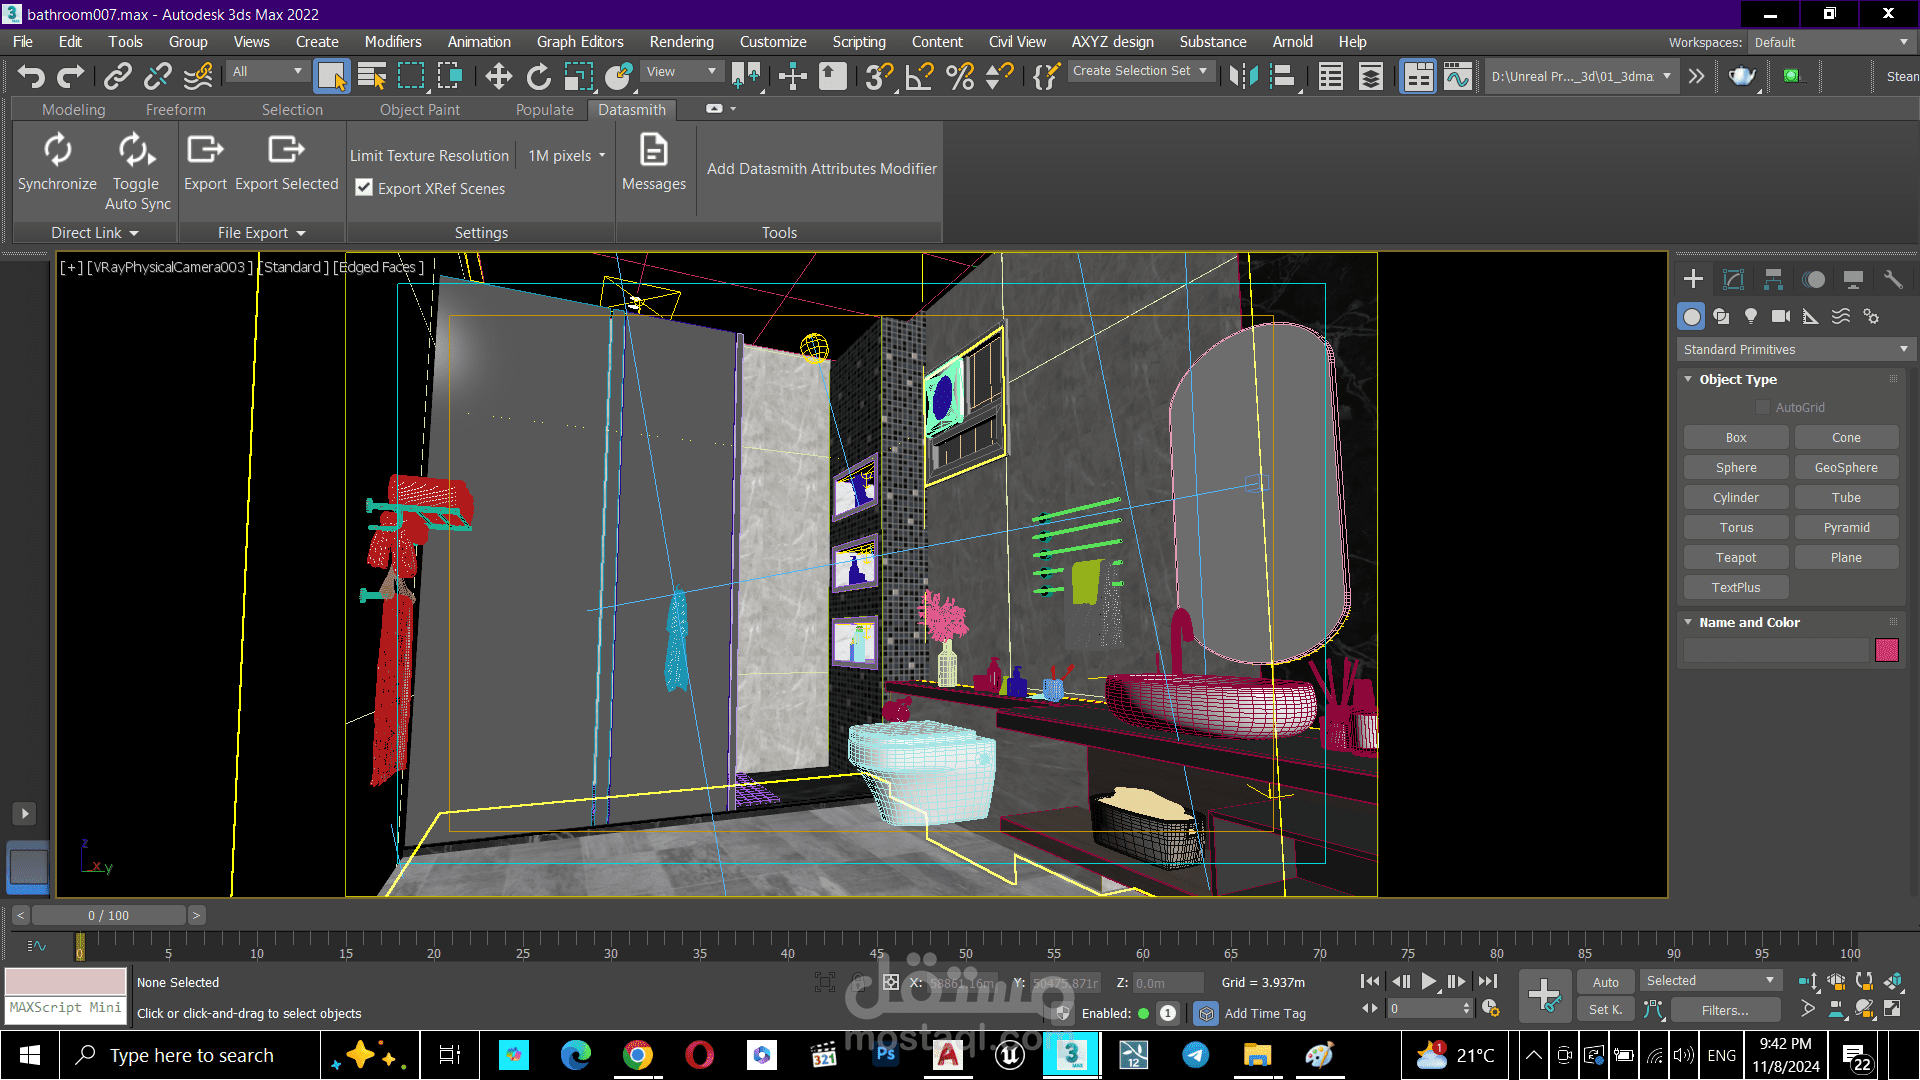Screen dimensions: 1920x1080
Task: Click the pink object color swatch
Action: coord(1887,650)
